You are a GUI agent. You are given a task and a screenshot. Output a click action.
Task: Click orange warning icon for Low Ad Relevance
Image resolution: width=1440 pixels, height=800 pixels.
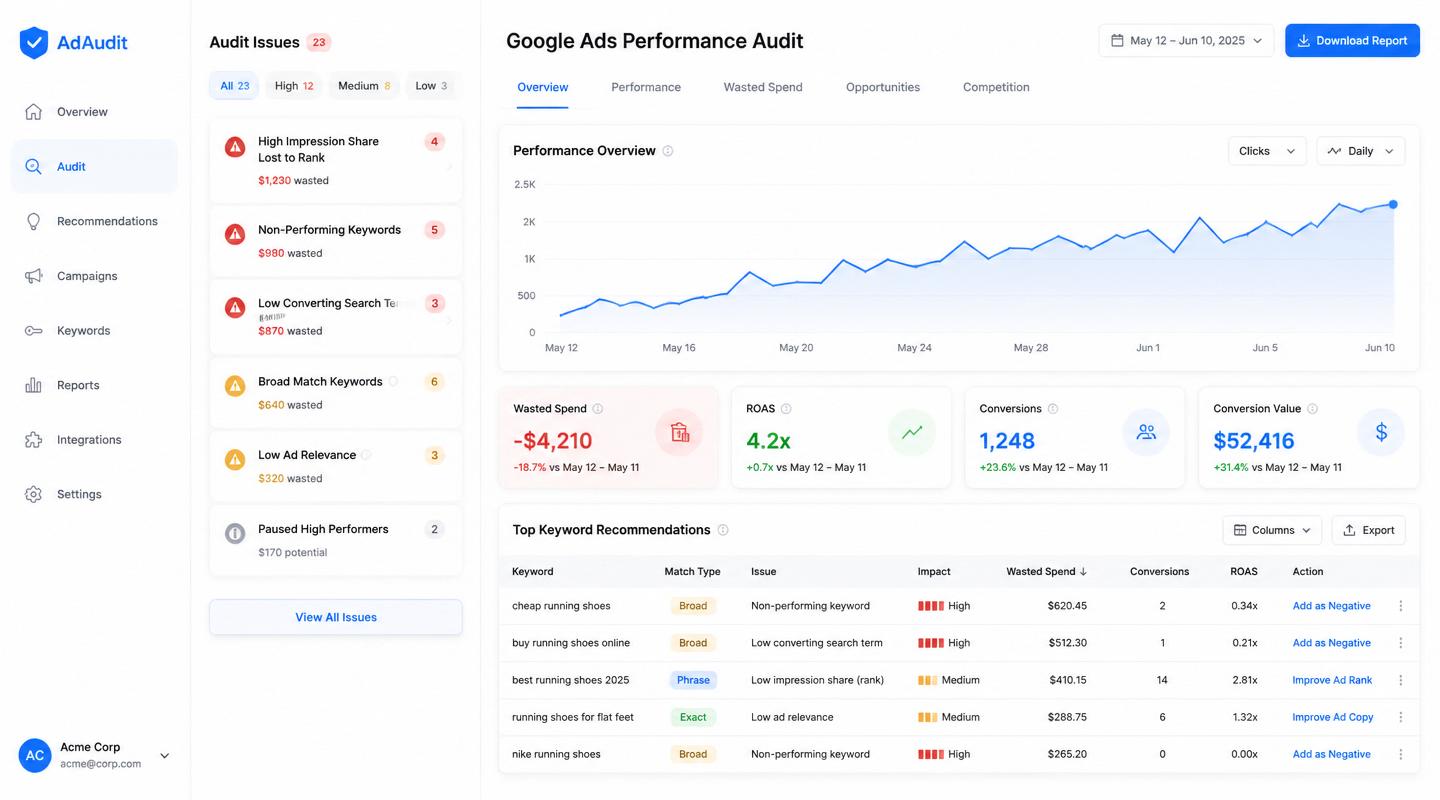pos(235,459)
